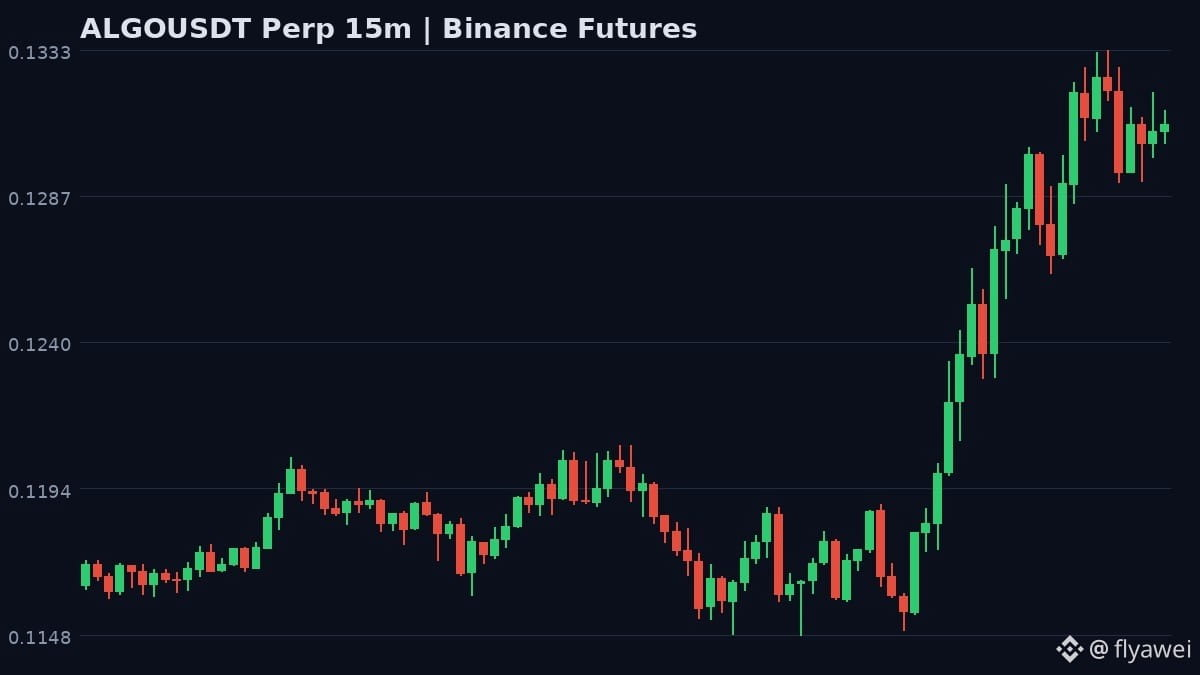Click the green candle crossing the 0.1240 line
Image resolution: width=1200 pixels, height=675 pixels.
(971, 331)
